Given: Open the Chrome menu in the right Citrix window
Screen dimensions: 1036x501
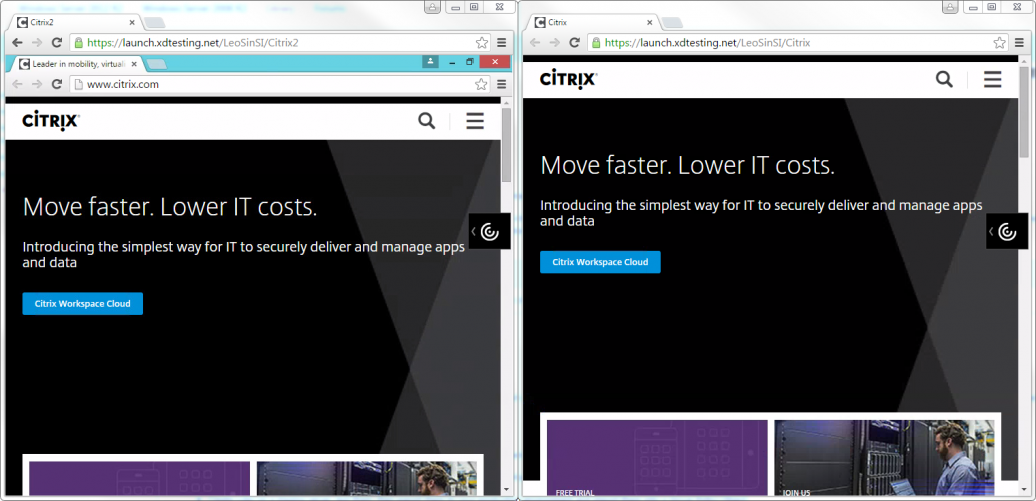Looking at the screenshot, I should pos(1020,43).
